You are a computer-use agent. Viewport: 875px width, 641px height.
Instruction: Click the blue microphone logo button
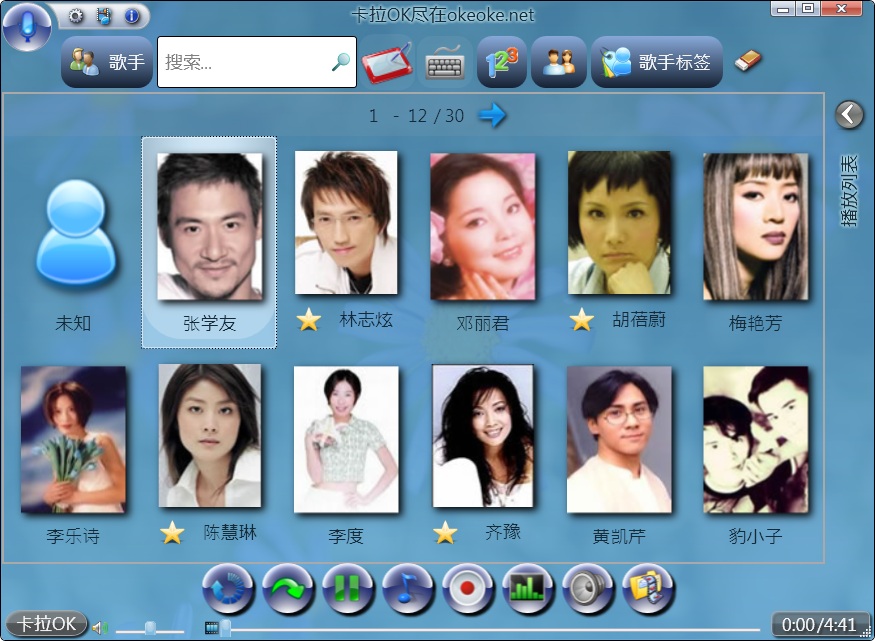(26, 26)
